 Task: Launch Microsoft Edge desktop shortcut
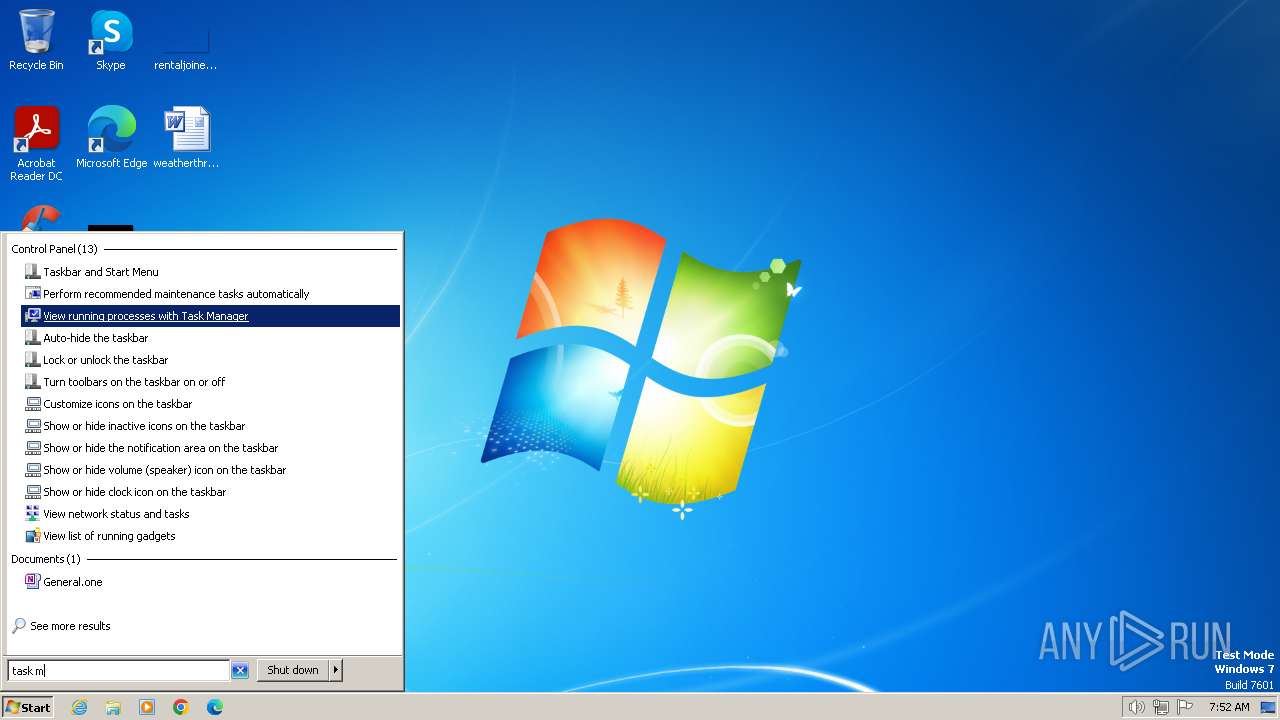pyautogui.click(x=111, y=138)
